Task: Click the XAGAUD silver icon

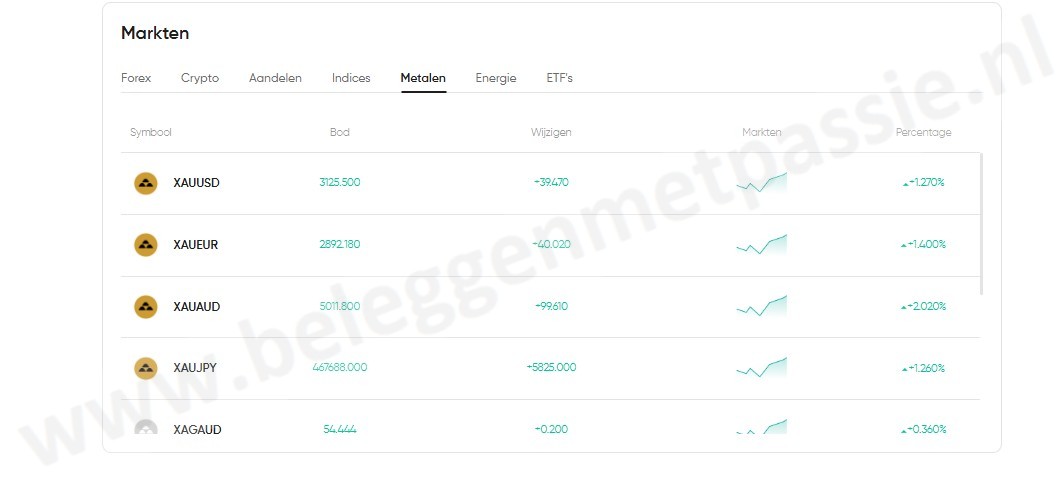Action: click(146, 428)
